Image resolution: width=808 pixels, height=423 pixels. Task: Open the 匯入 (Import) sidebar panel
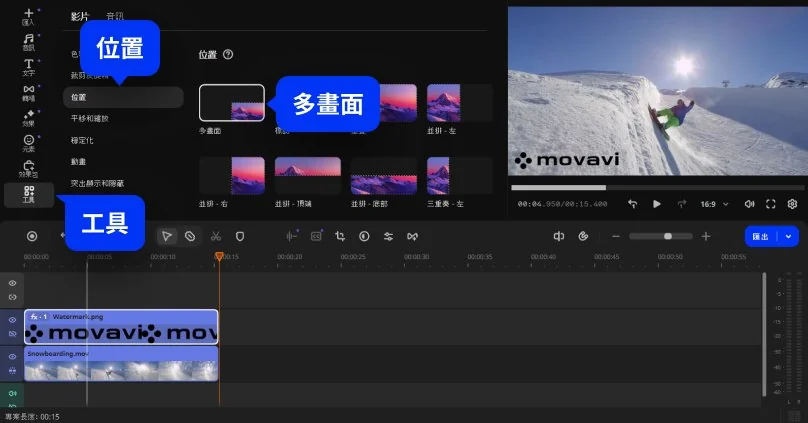[x=29, y=16]
